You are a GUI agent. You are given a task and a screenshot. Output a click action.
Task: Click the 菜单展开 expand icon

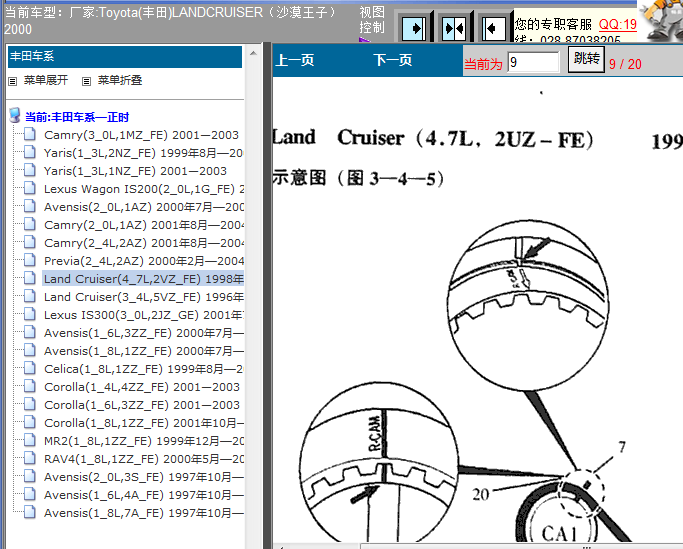click(13, 81)
